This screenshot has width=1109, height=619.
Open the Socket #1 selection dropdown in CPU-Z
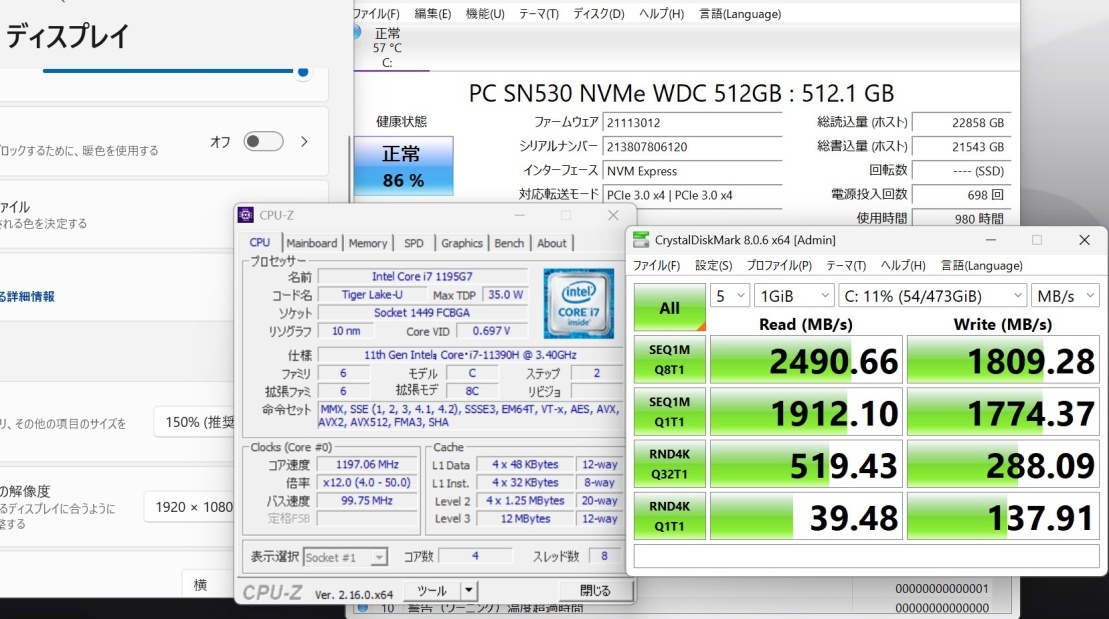(x=345, y=557)
